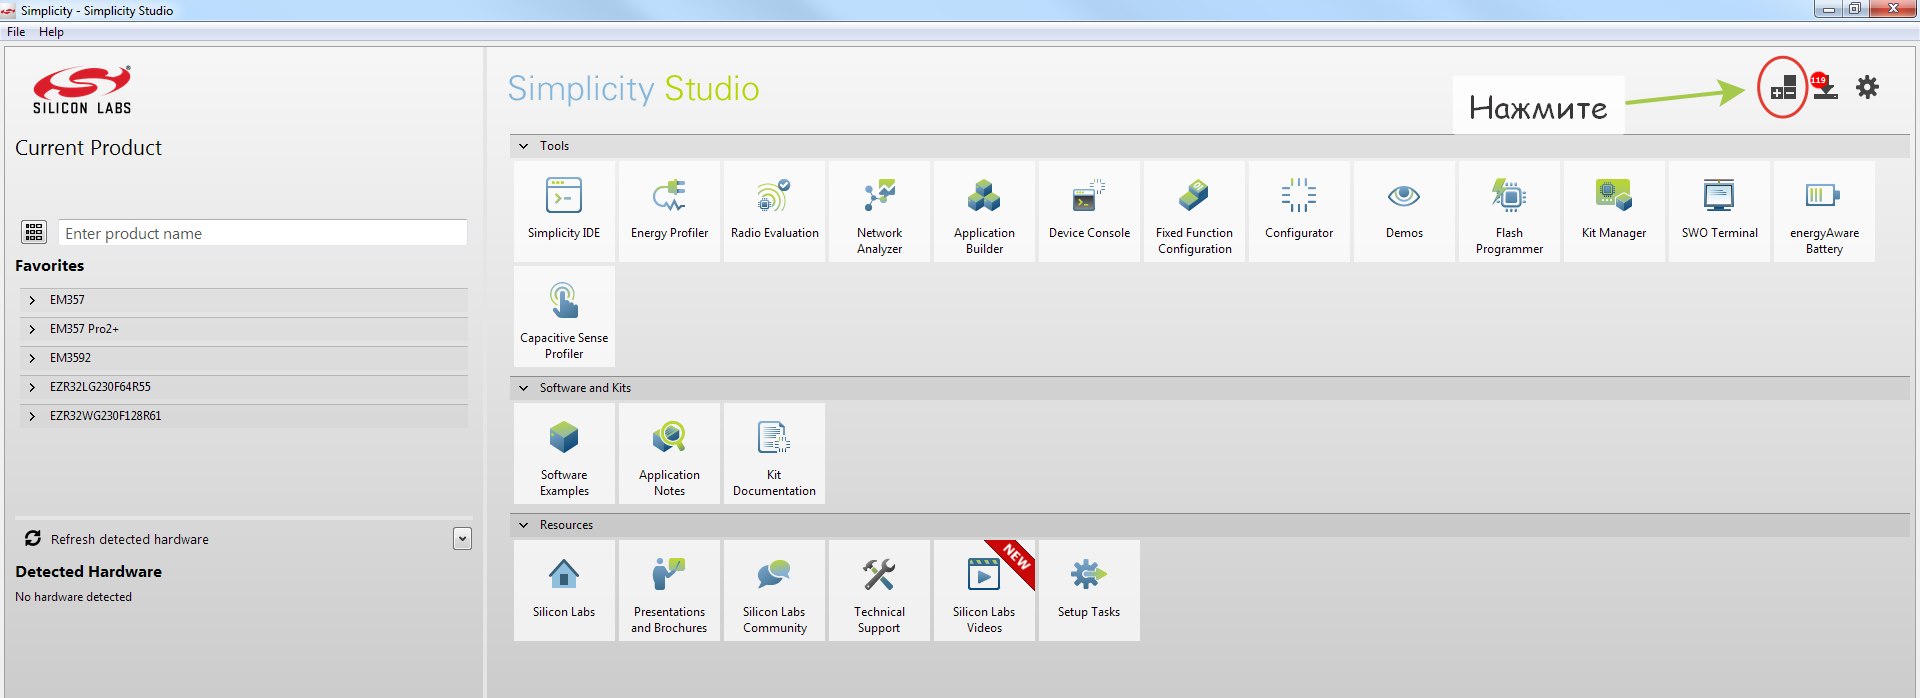Select 'No hardware detected' text
Screen dimensions: 1920x698
pos(73,597)
